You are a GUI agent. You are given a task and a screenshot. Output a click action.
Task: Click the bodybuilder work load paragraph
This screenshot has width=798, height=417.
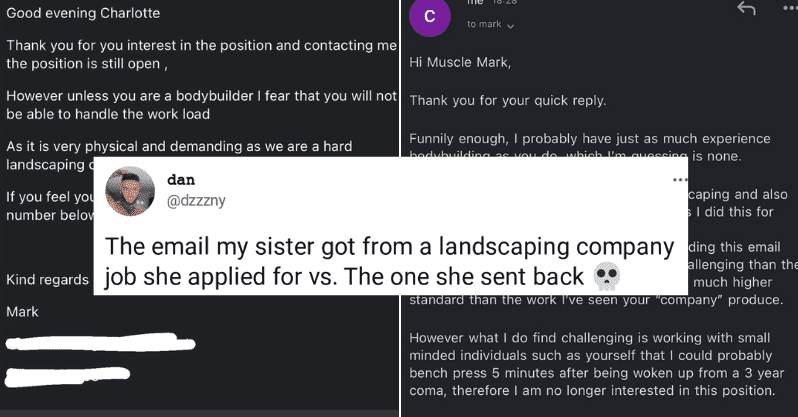click(202, 105)
